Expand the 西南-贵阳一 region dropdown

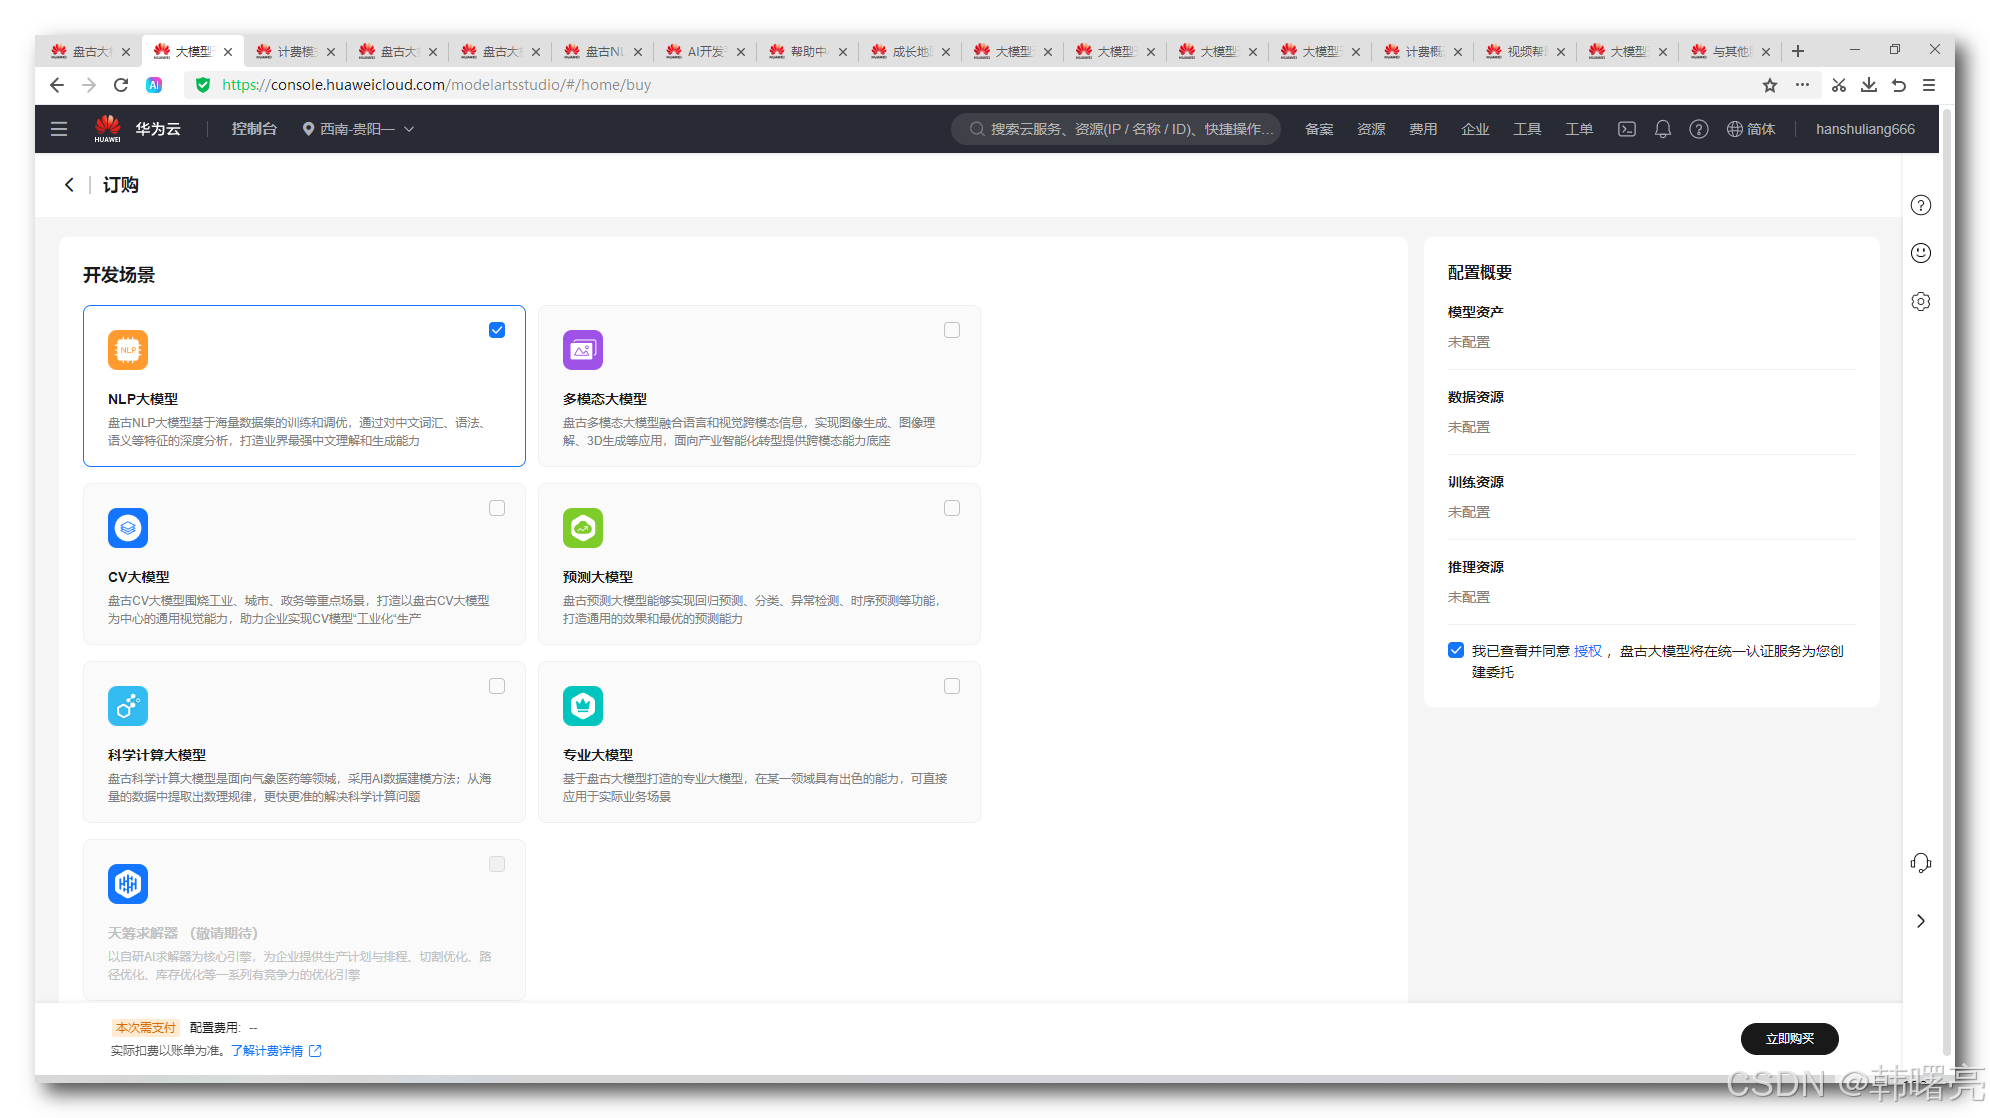(x=358, y=129)
